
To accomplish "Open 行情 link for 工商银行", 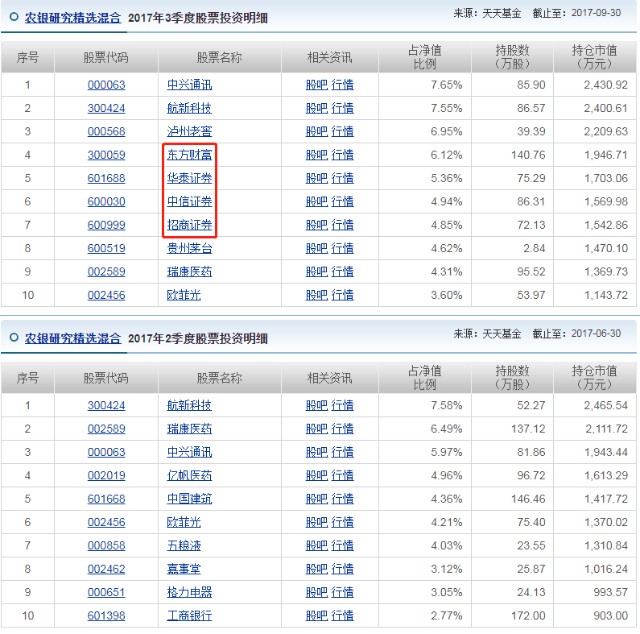I will pos(342,616).
